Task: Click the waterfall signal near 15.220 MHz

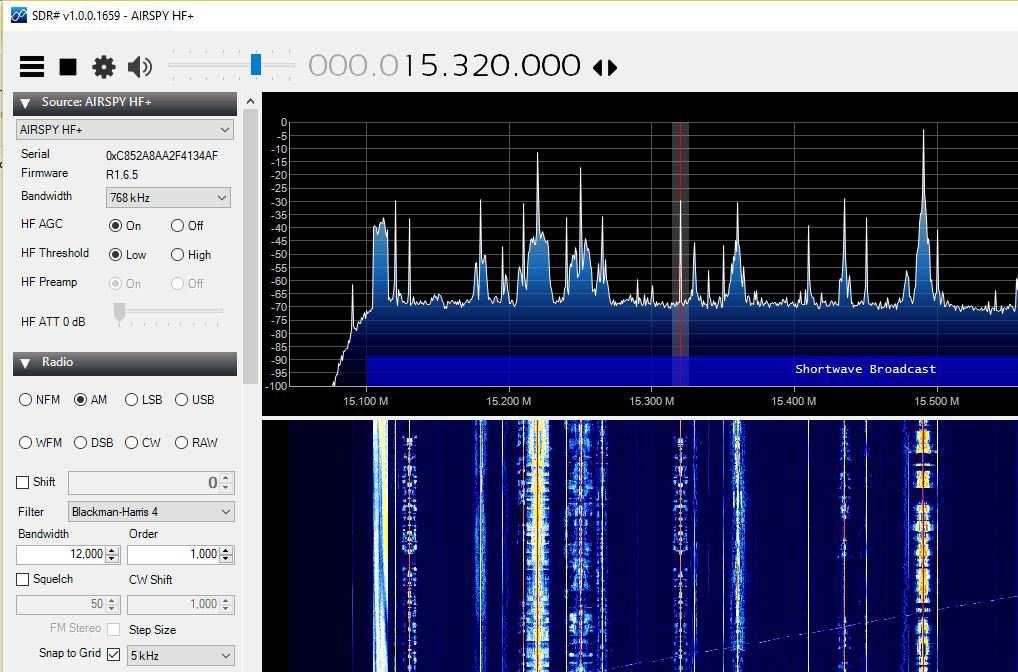Action: pyautogui.click(x=537, y=545)
